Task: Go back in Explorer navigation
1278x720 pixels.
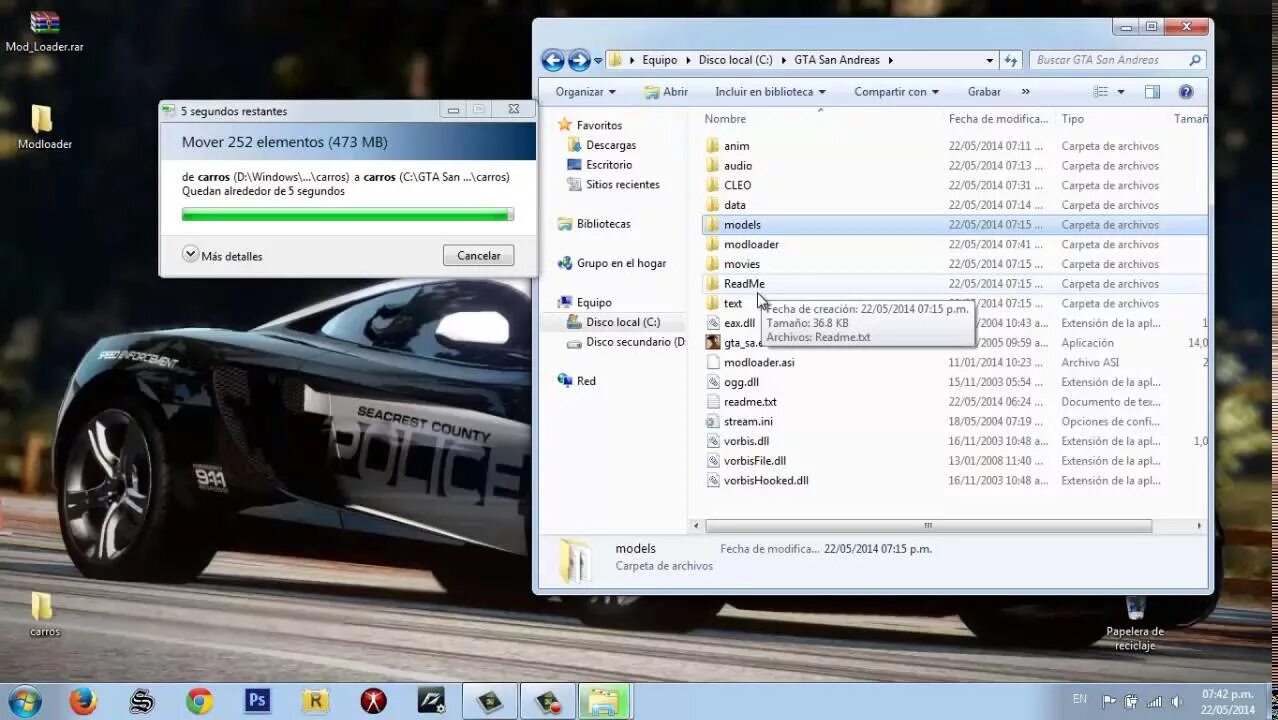Action: 553,60
